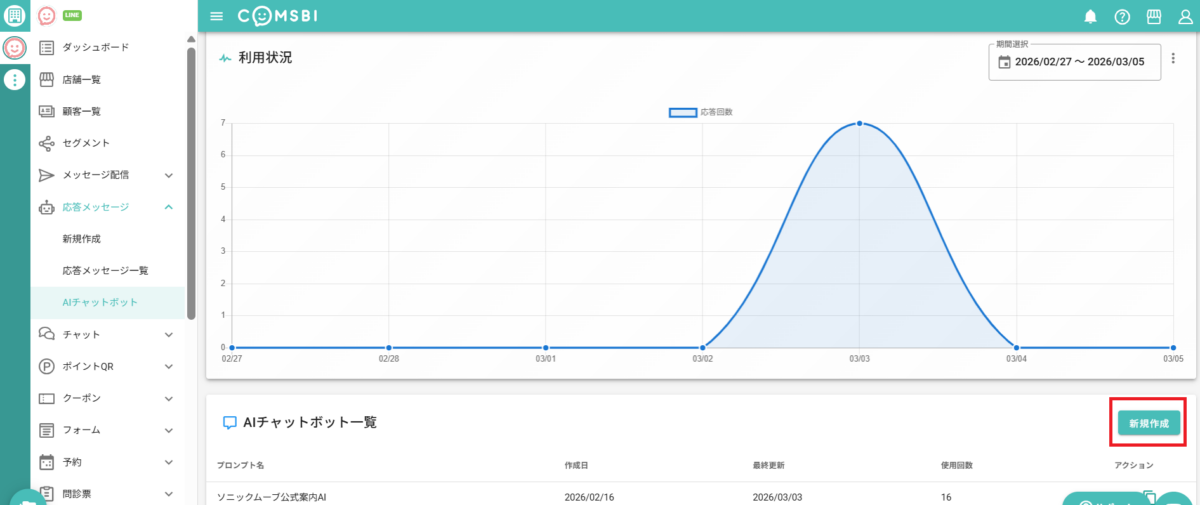1200x505 pixels.
Task: Expand the ポイントQR menu
Action: [x=169, y=366]
